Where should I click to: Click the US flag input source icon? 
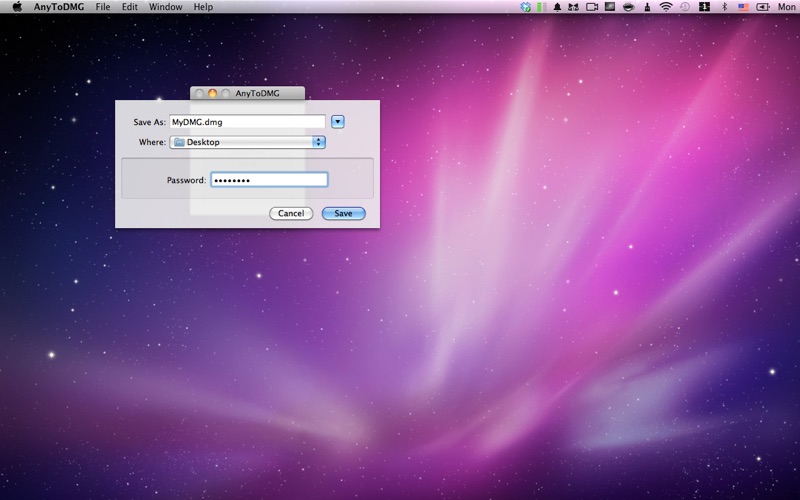tap(743, 7)
